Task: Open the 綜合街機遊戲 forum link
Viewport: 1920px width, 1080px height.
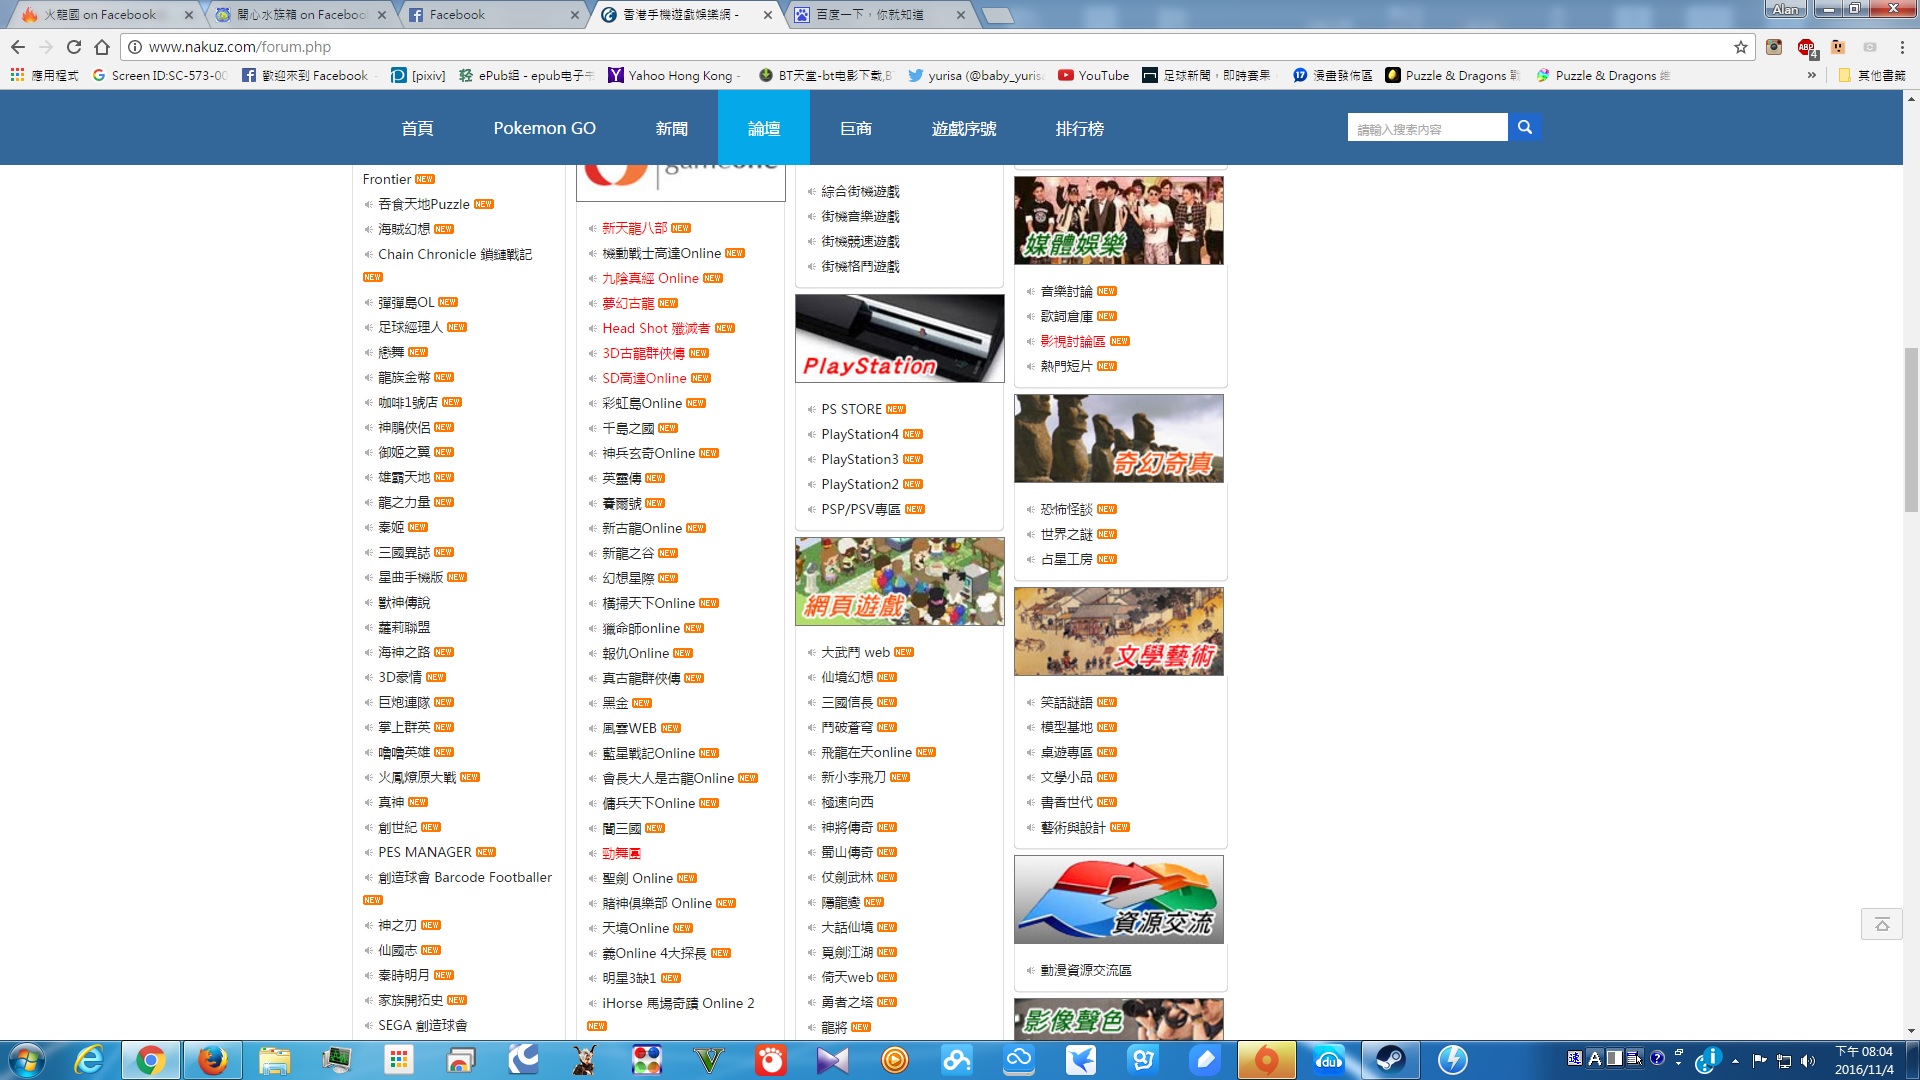Action: [860, 191]
